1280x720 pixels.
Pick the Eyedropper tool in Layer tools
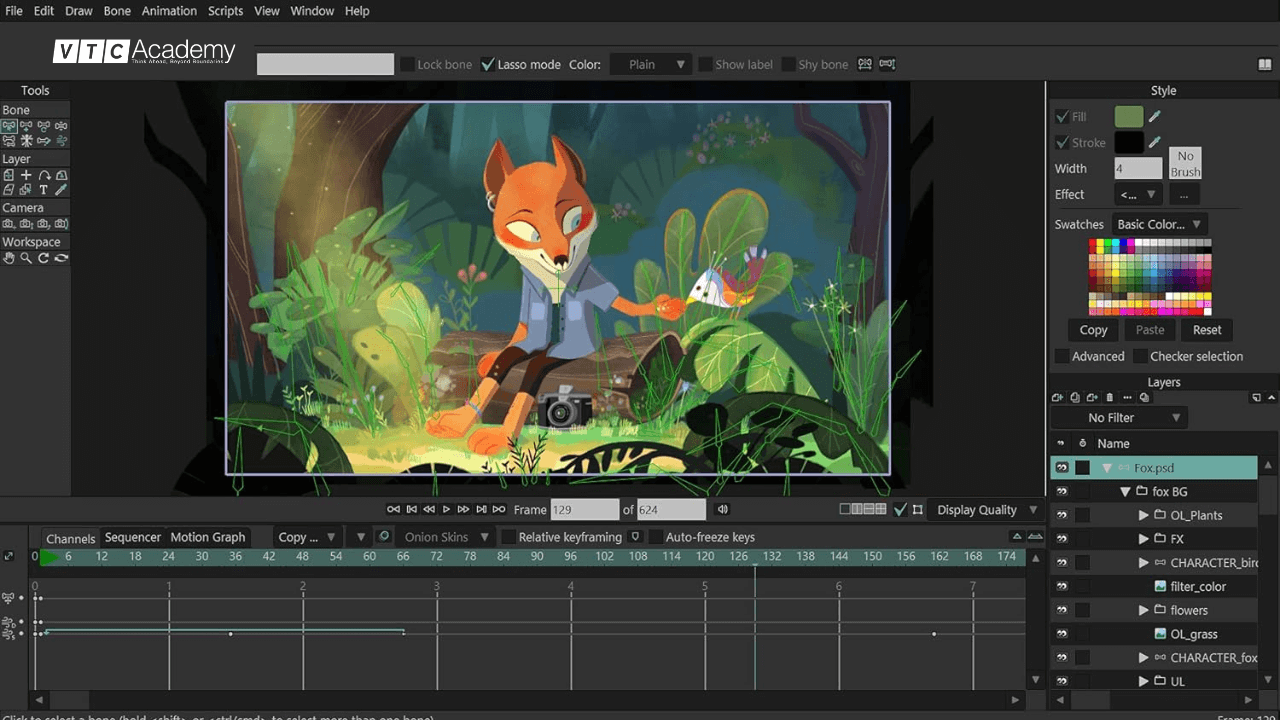tap(61, 190)
